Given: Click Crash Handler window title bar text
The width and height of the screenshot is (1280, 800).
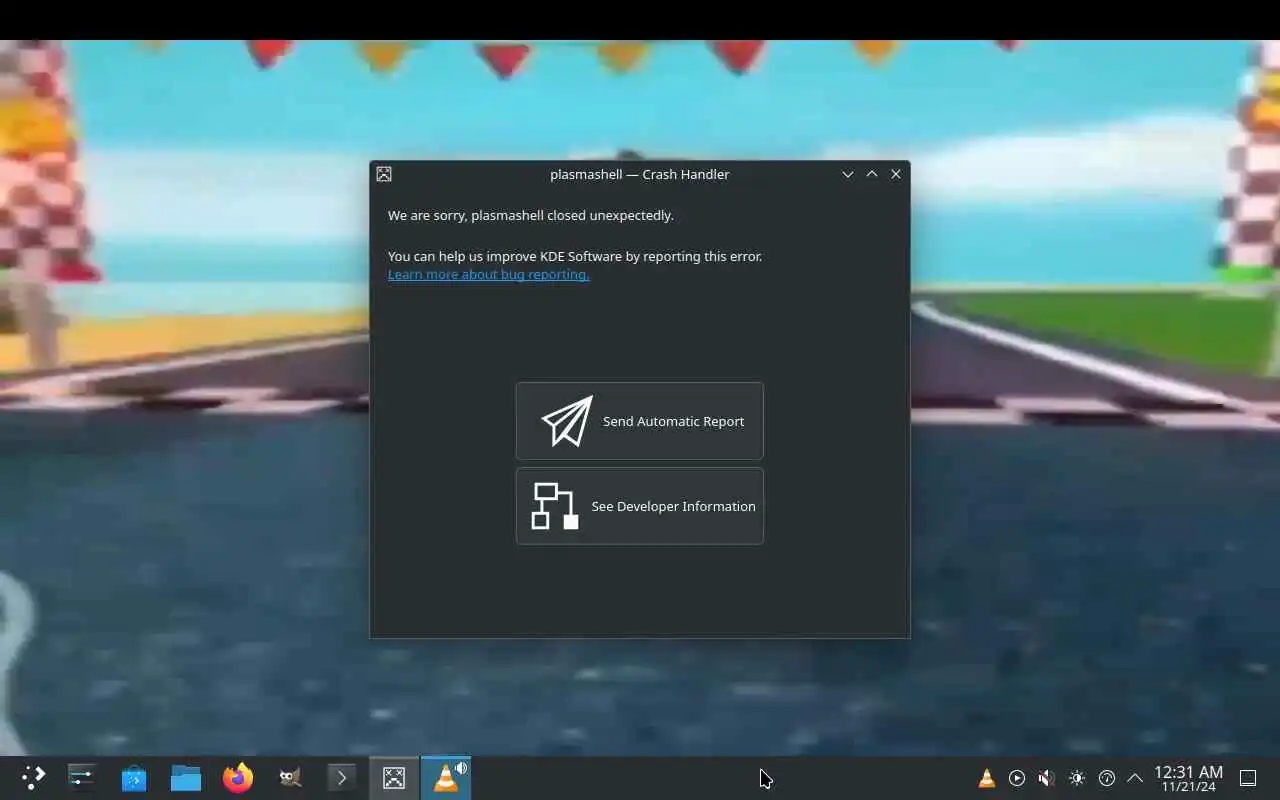Looking at the screenshot, I should (640, 174).
